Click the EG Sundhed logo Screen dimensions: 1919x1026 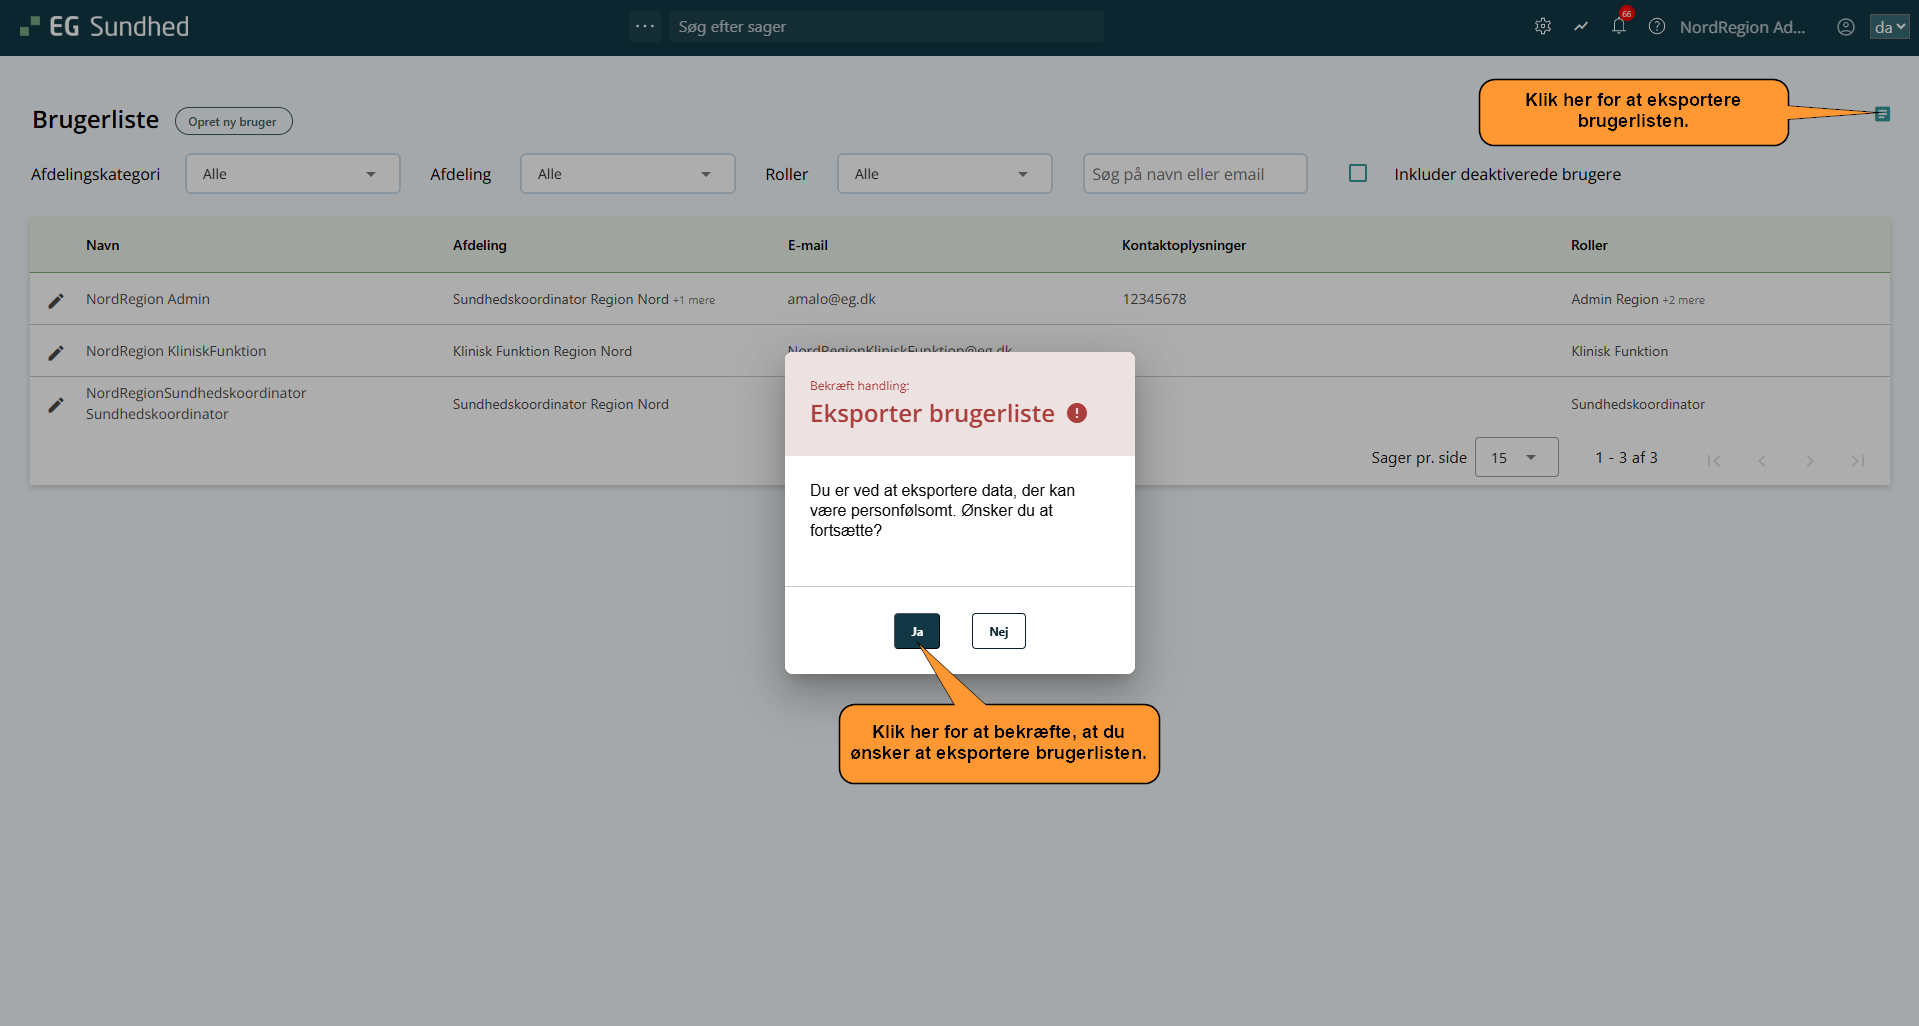click(104, 27)
